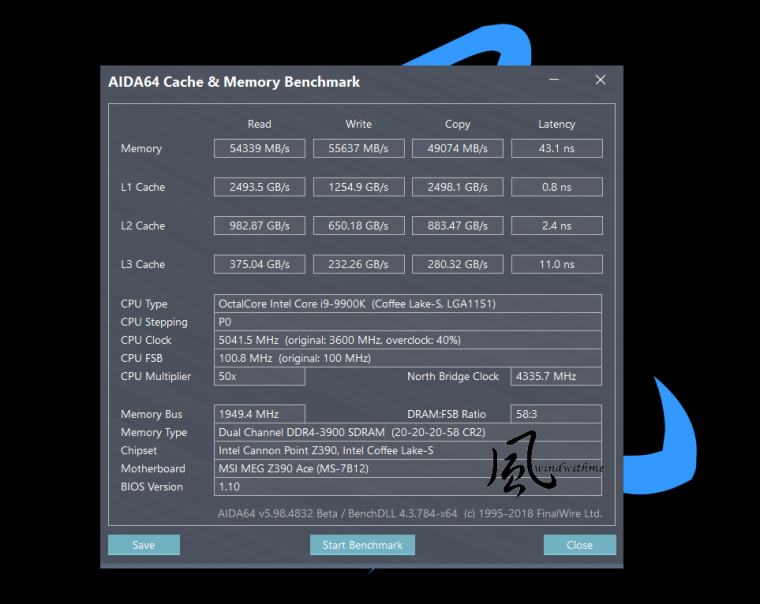Image resolution: width=760 pixels, height=604 pixels.
Task: Click L1 Cache Read 2493.5 GB/s
Action: pos(259,187)
